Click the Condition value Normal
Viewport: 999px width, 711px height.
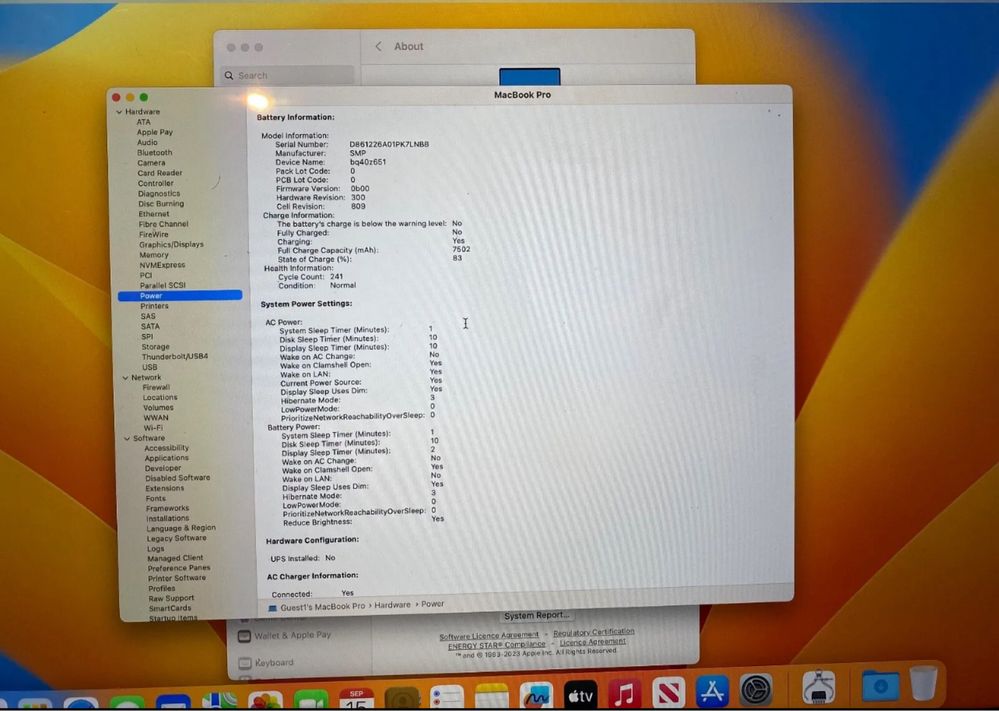tap(343, 285)
